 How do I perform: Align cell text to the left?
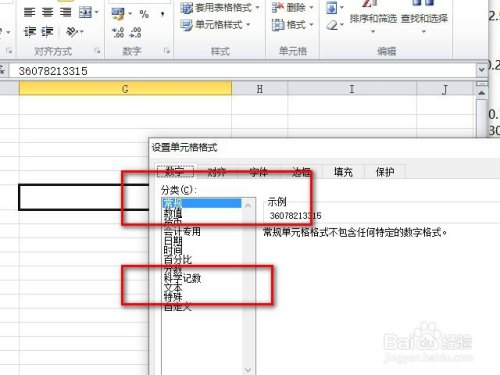(30, 13)
